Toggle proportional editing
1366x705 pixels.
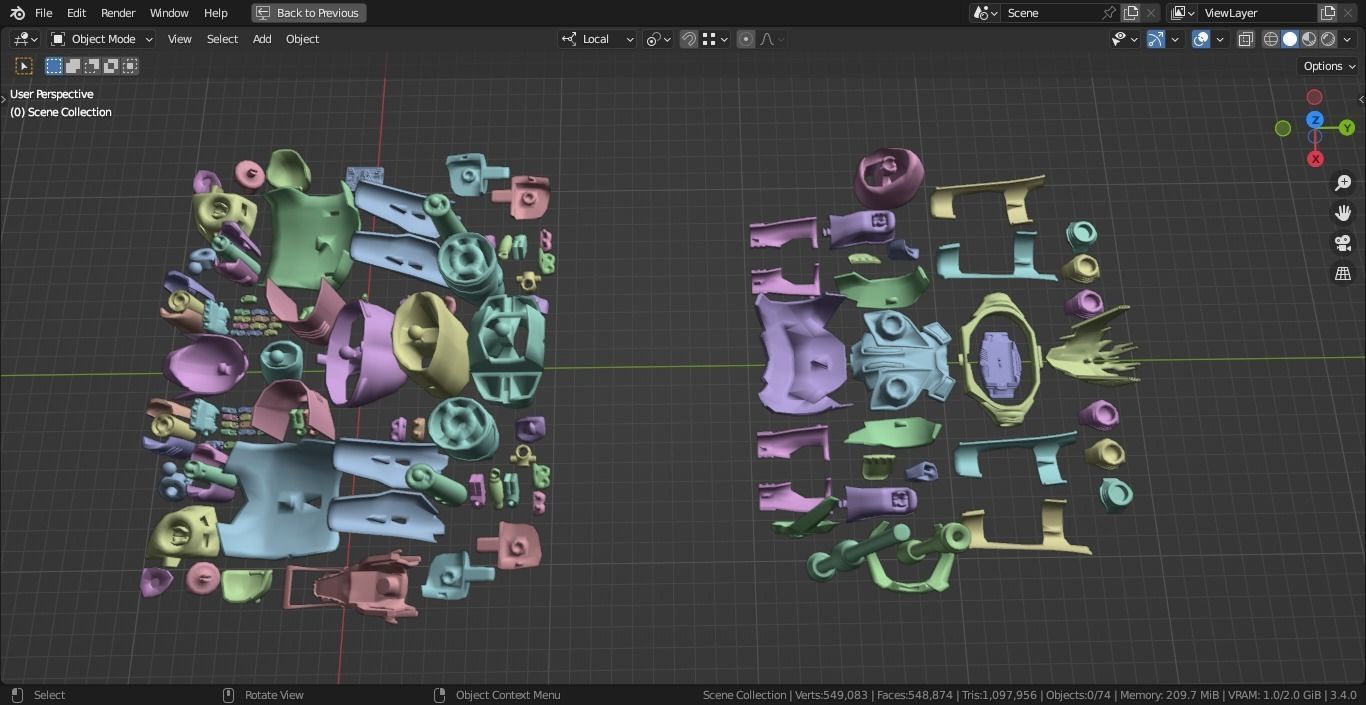(746, 39)
